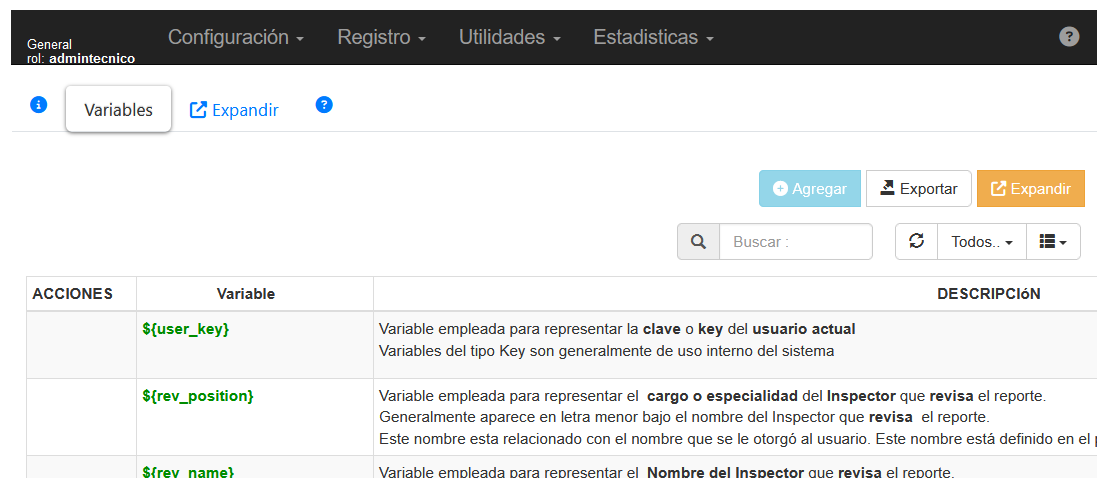Image resolution: width=1097 pixels, height=478 pixels.
Task: Open the Configuración dropdown menu
Action: pyautogui.click(x=236, y=38)
